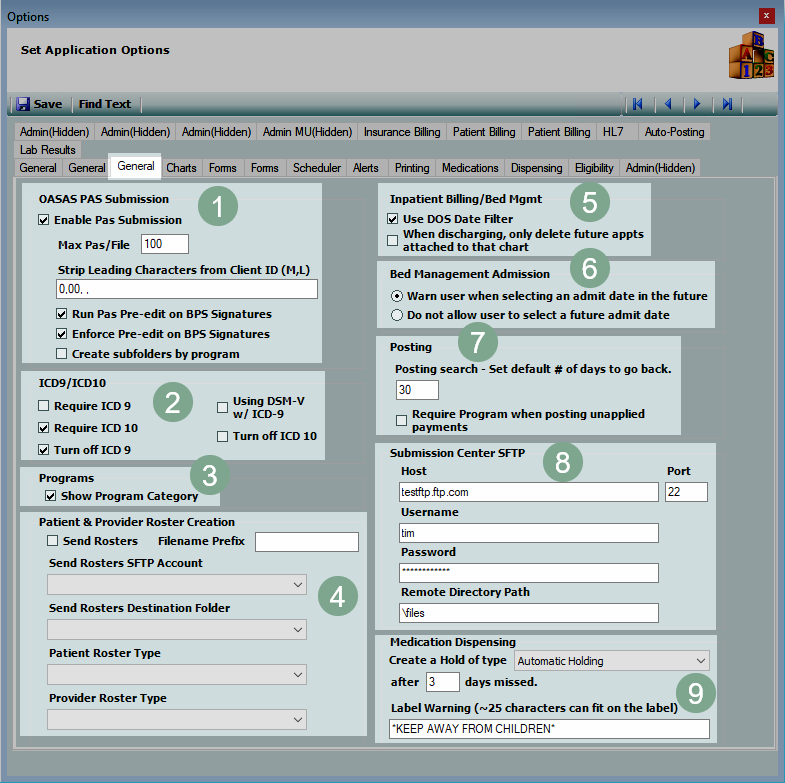Image resolution: width=785 pixels, height=783 pixels.
Task: Disable the Enable Pas Submission checkbox
Action: click(x=44, y=220)
